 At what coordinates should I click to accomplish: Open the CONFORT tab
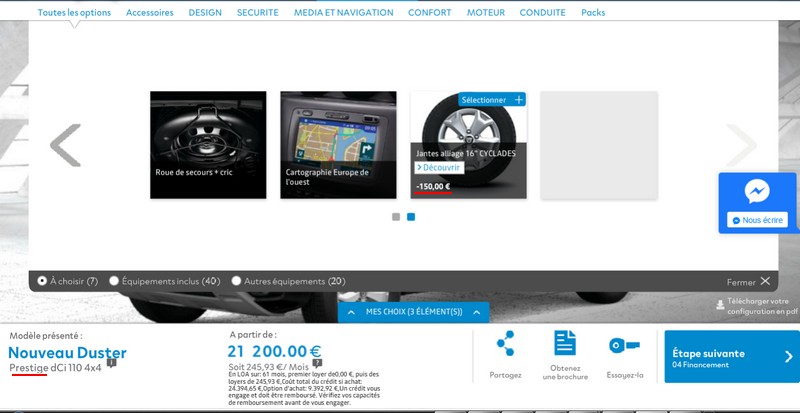[430, 13]
